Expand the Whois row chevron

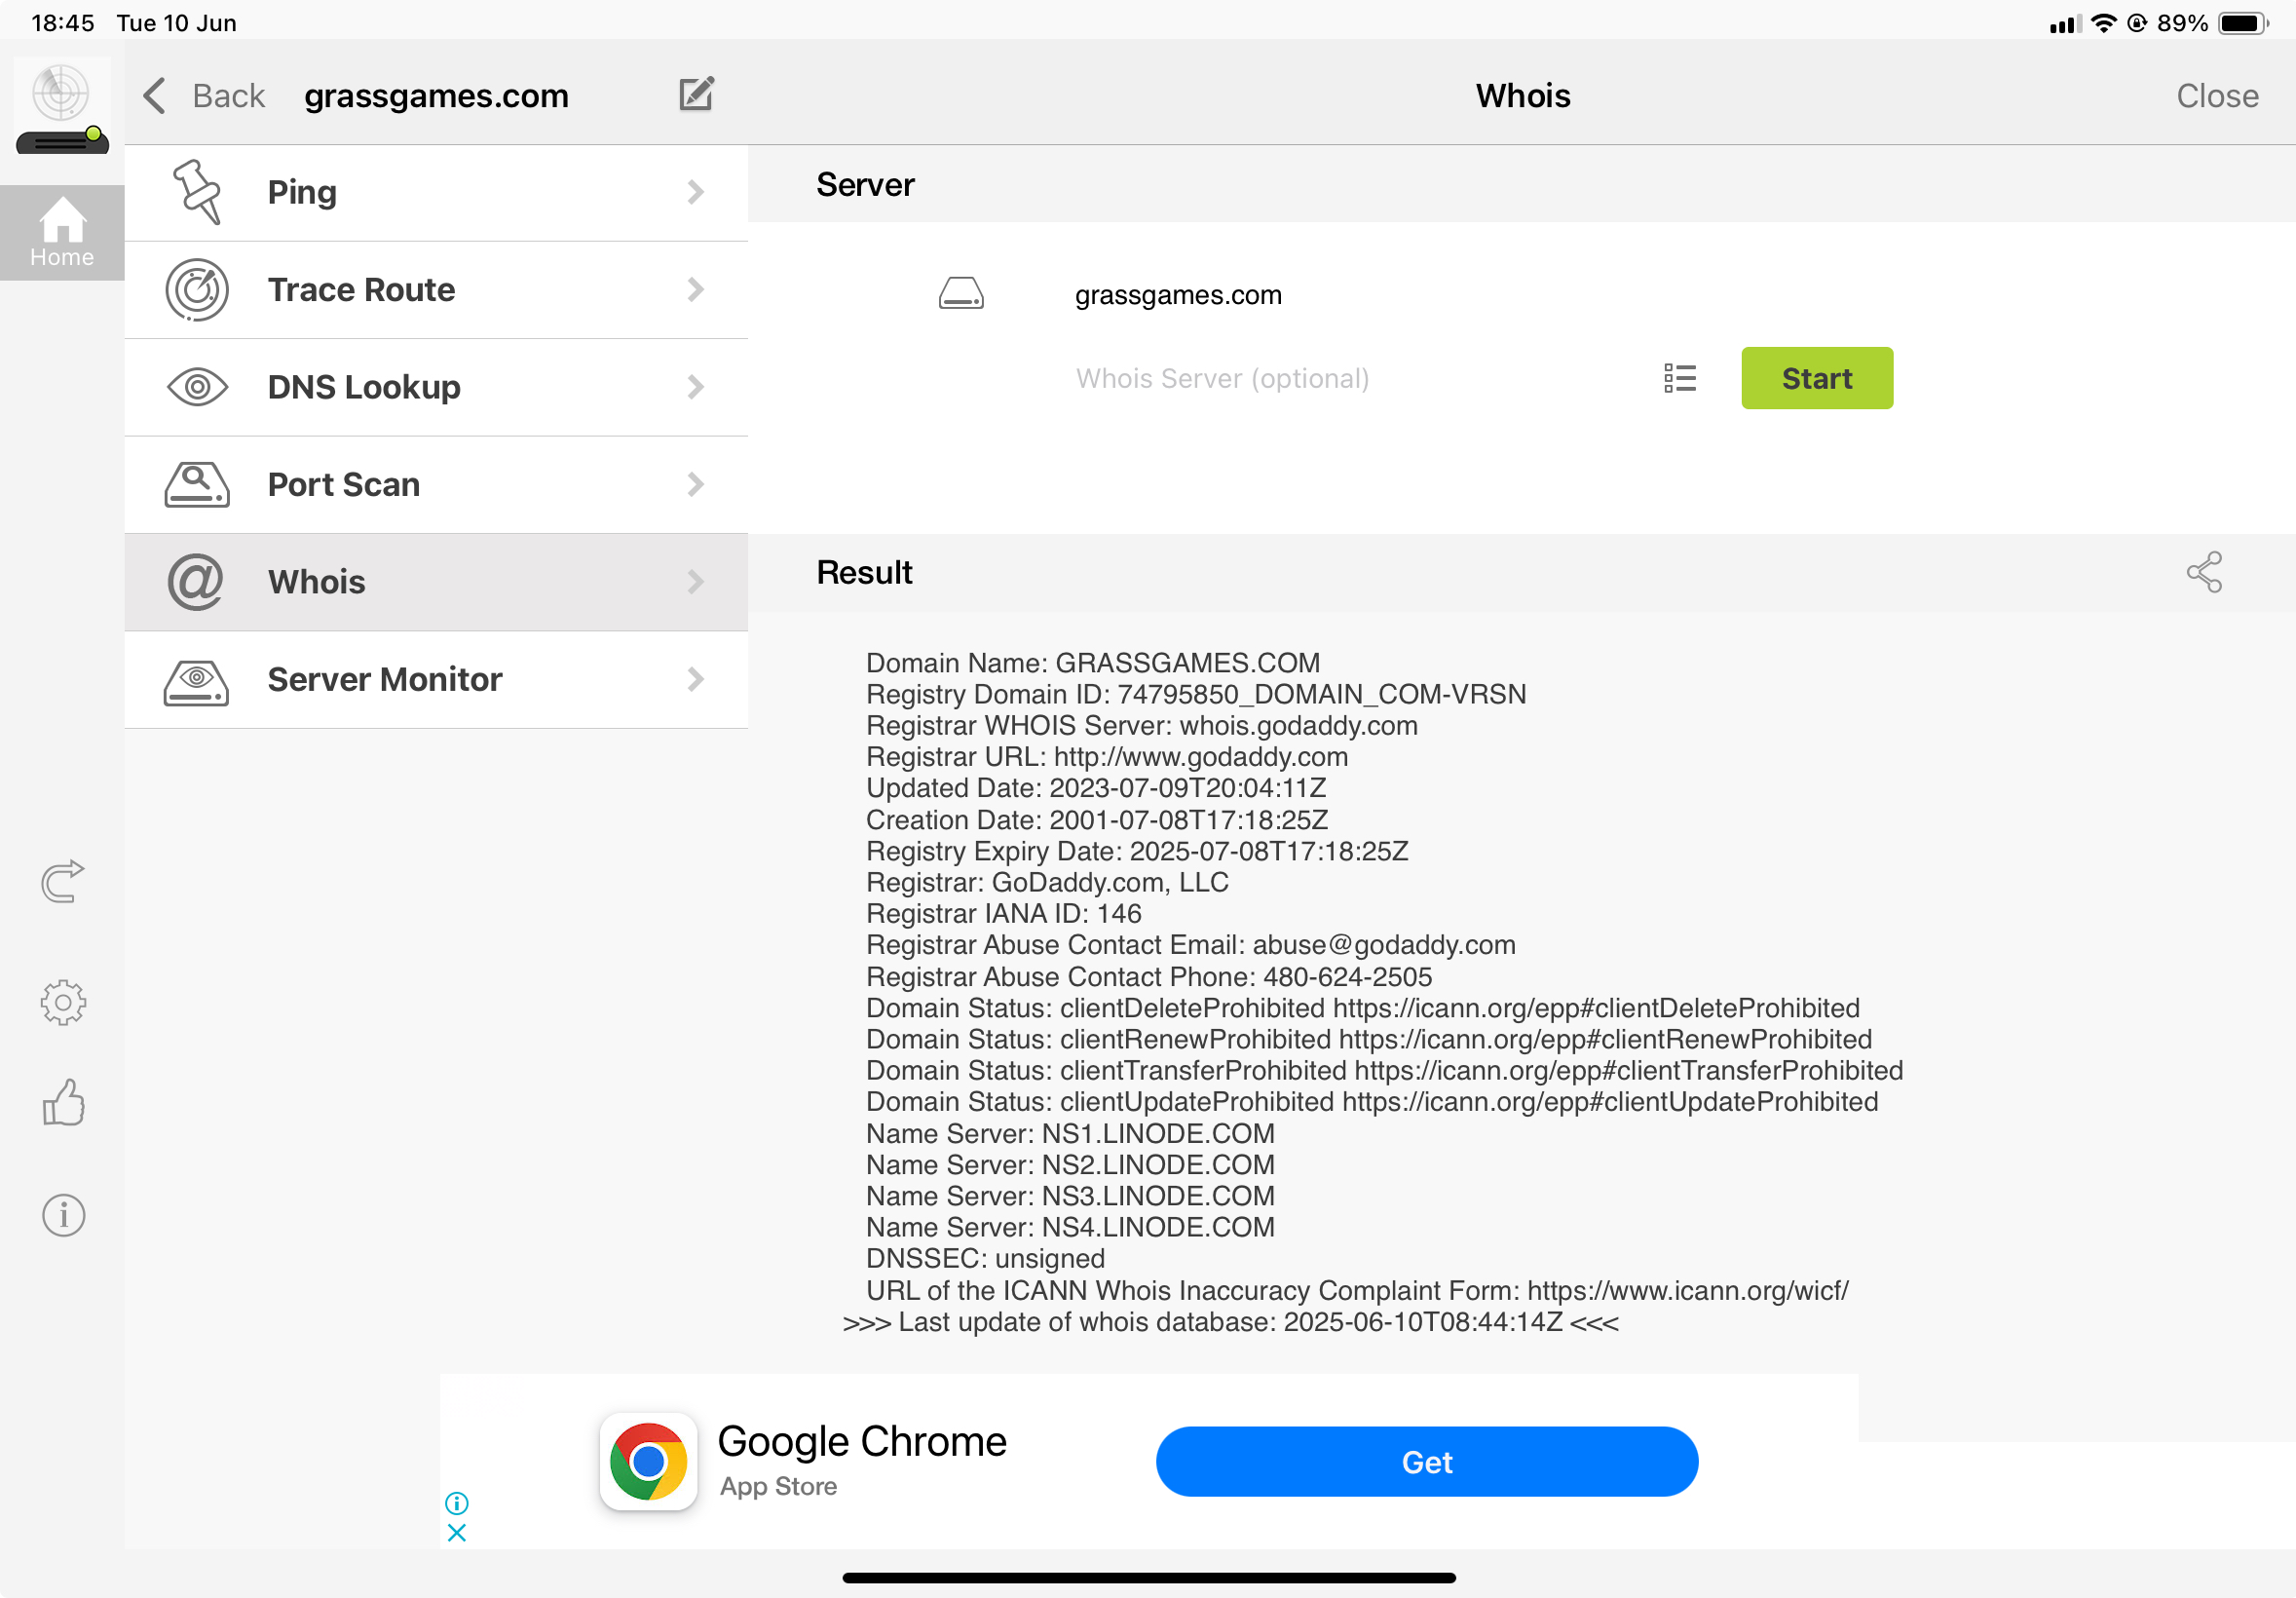(x=696, y=582)
